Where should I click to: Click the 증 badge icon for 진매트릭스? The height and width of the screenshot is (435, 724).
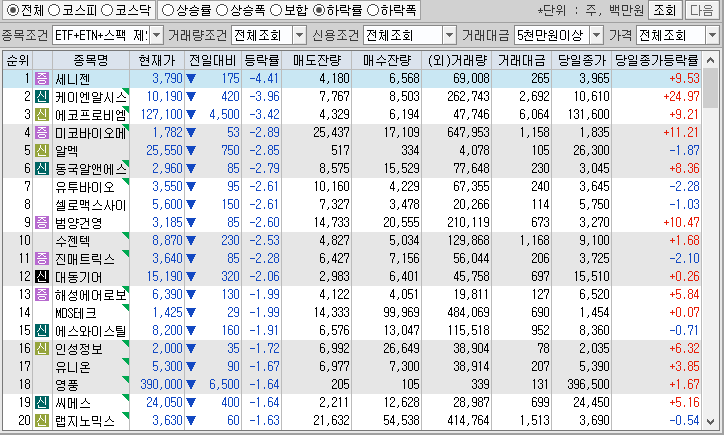42,259
